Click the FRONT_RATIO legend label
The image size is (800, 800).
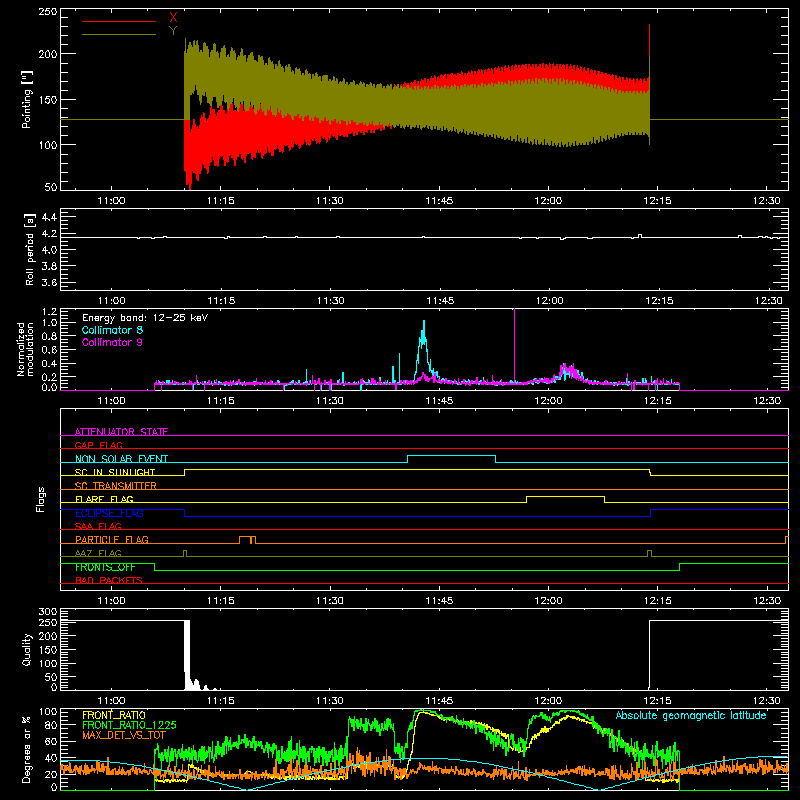[x=114, y=715]
